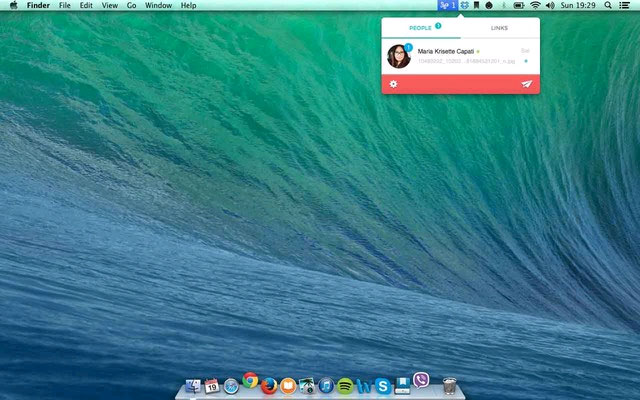The width and height of the screenshot is (640, 400).
Task: Open the File menu
Action: tap(64, 5)
